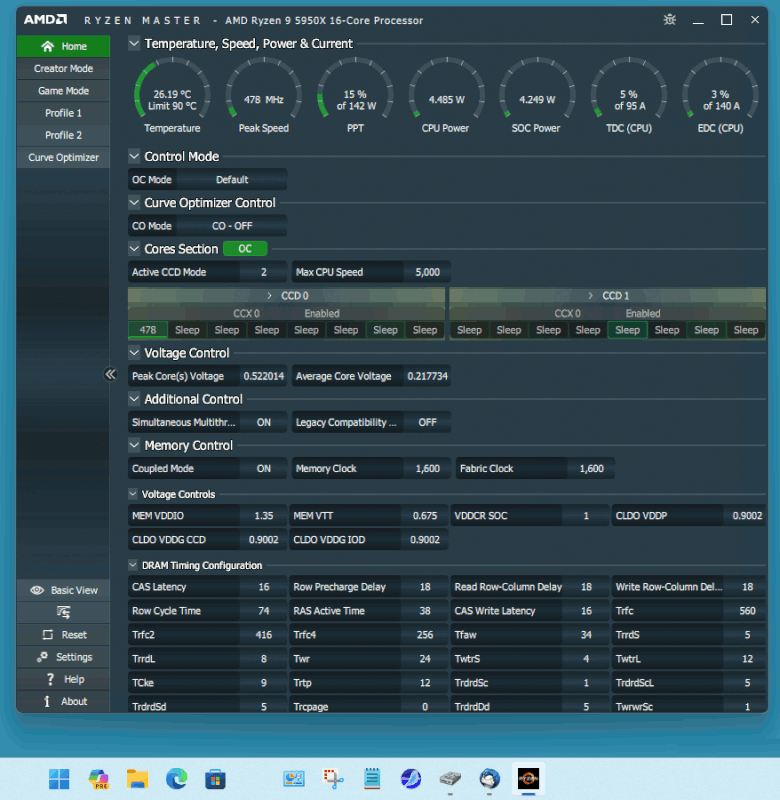Click the Reset button label
Image resolution: width=780 pixels, height=800 pixels.
click(74, 635)
